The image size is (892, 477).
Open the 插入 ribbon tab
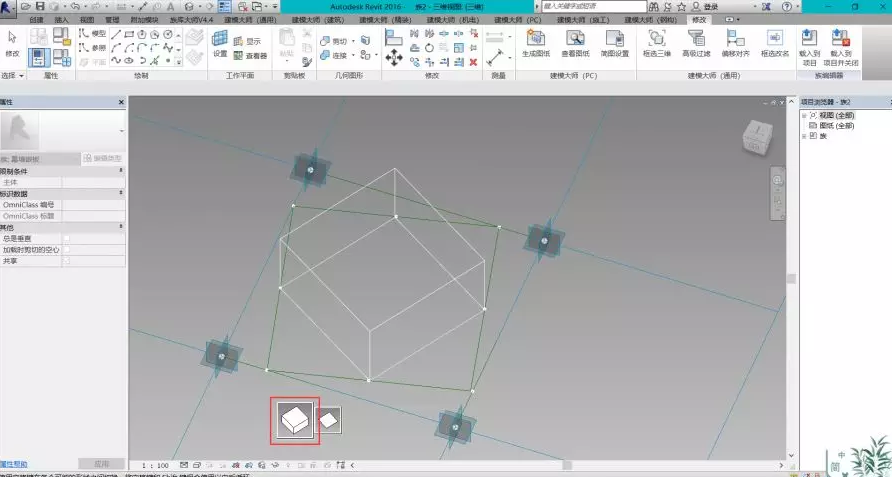click(61, 20)
